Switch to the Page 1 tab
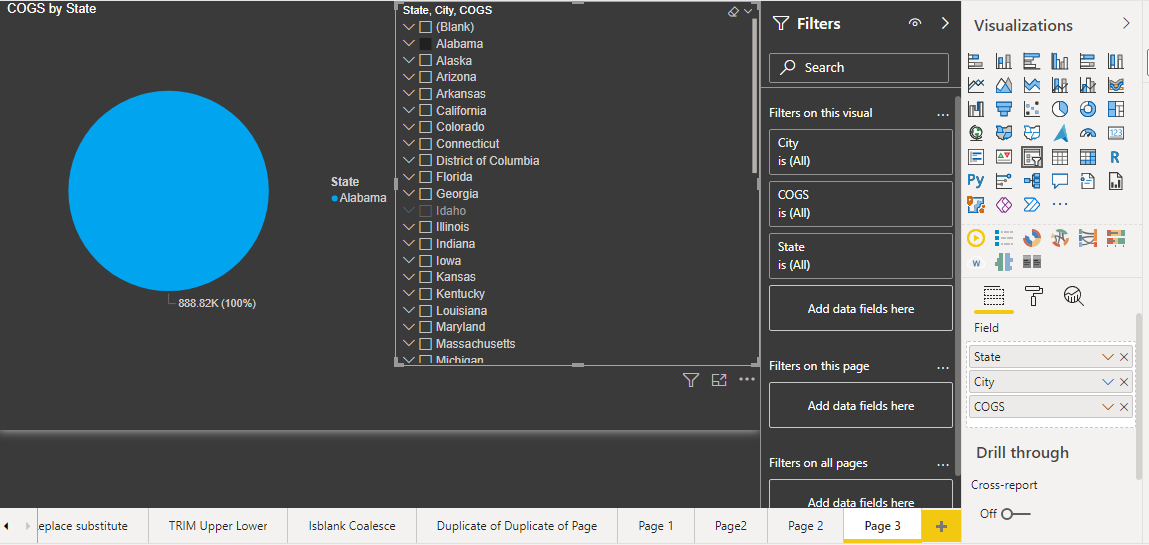 (656, 526)
